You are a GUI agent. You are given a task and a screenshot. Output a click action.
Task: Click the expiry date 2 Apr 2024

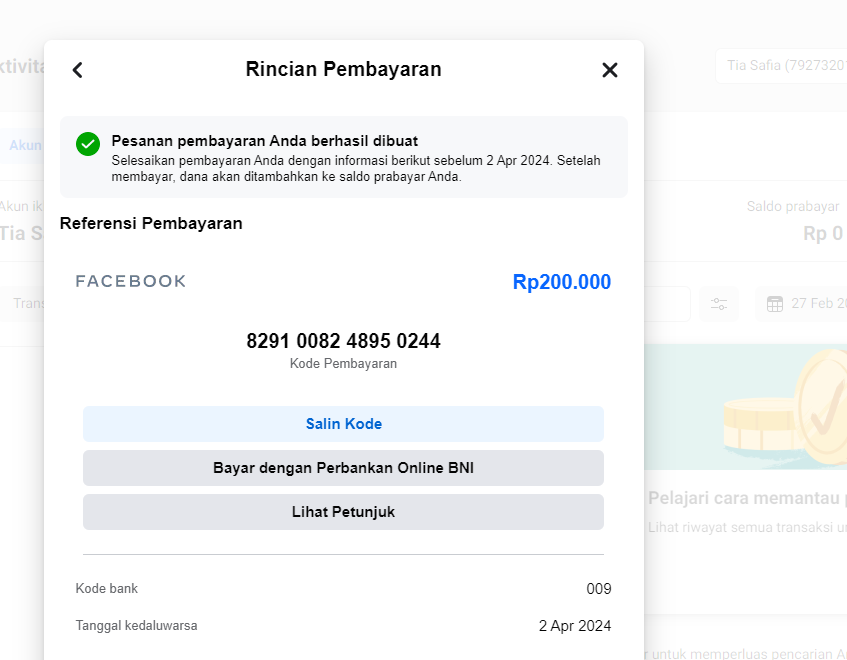coord(574,626)
